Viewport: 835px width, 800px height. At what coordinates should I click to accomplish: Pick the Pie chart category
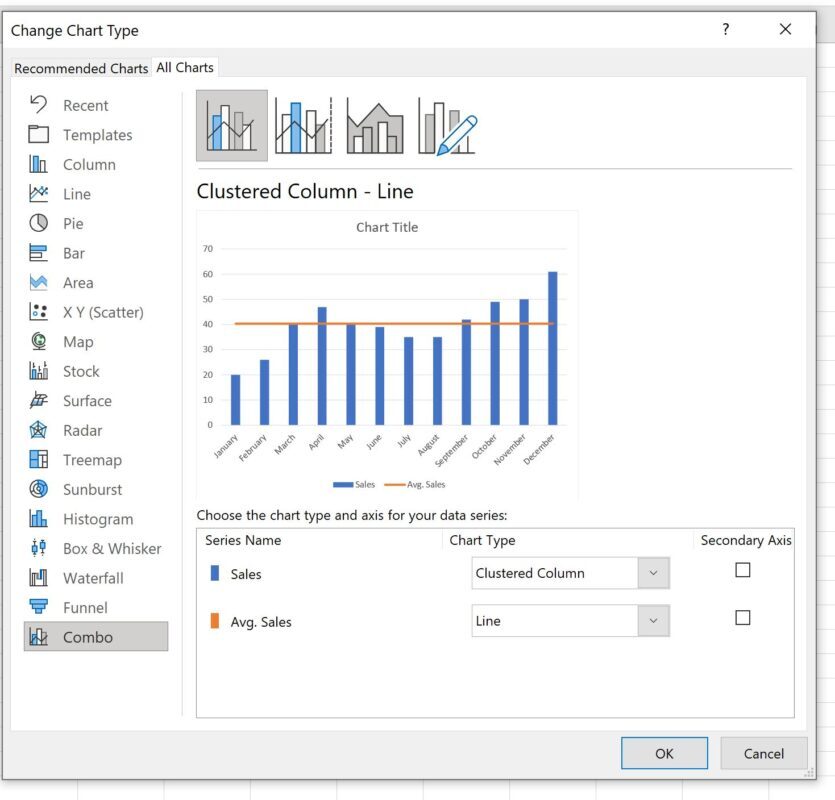(96, 224)
